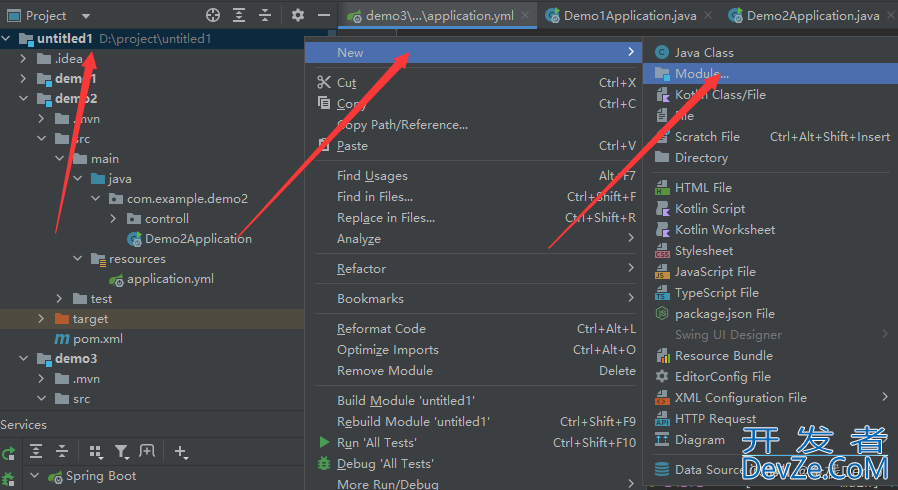
Task: Click the JavaScript File icon
Action: pyautogui.click(x=662, y=272)
